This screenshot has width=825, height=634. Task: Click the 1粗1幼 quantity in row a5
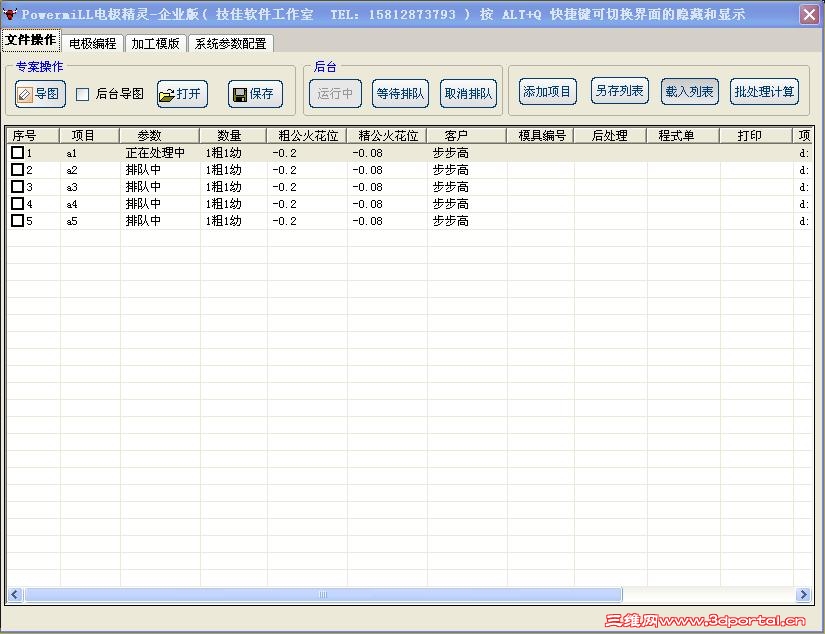coord(224,220)
